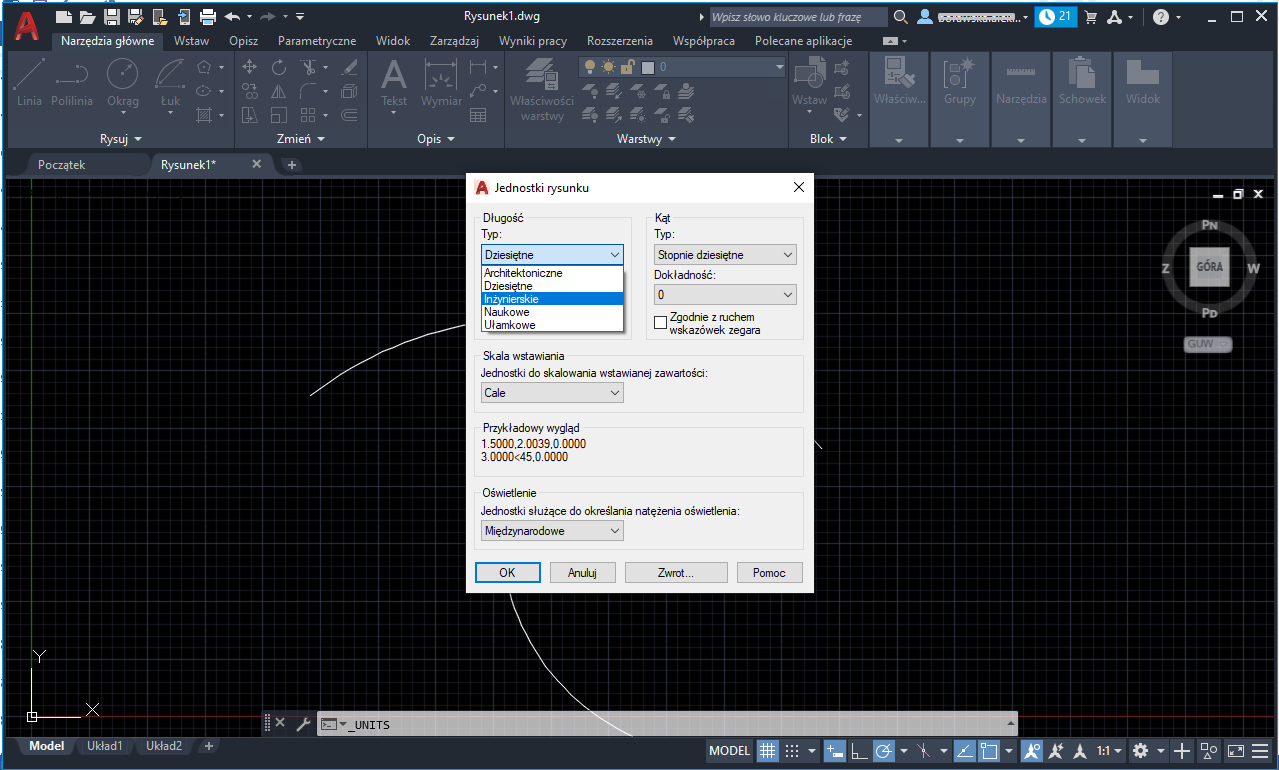The height and width of the screenshot is (770, 1279).
Task: Enable 'Zgodnie z ruchem wskazówek zegara' checkbox
Action: click(x=660, y=322)
